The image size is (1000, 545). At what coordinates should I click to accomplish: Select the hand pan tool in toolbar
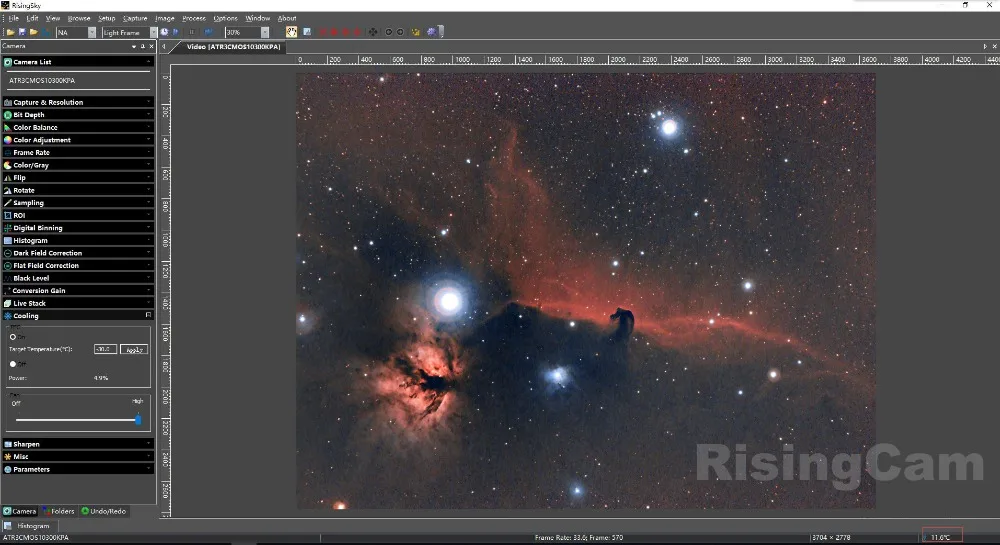coord(292,32)
